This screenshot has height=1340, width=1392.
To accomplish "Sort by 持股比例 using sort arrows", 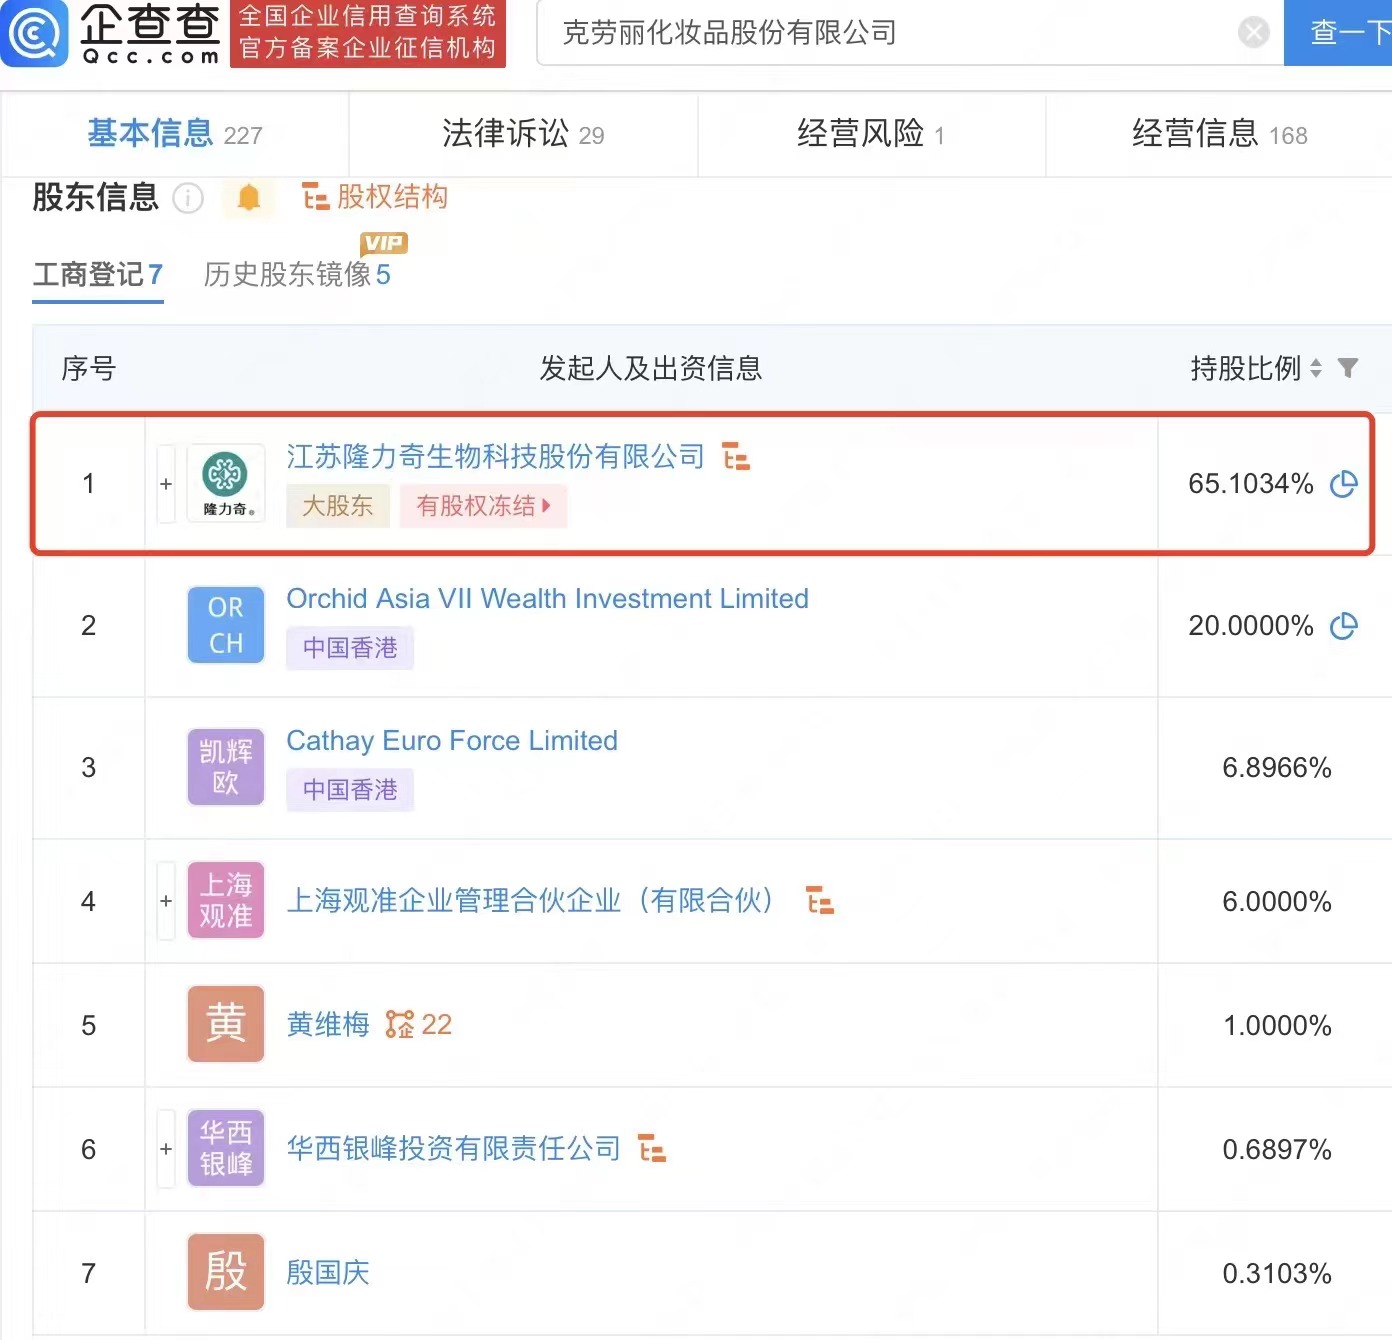I will pyautogui.click(x=1316, y=369).
